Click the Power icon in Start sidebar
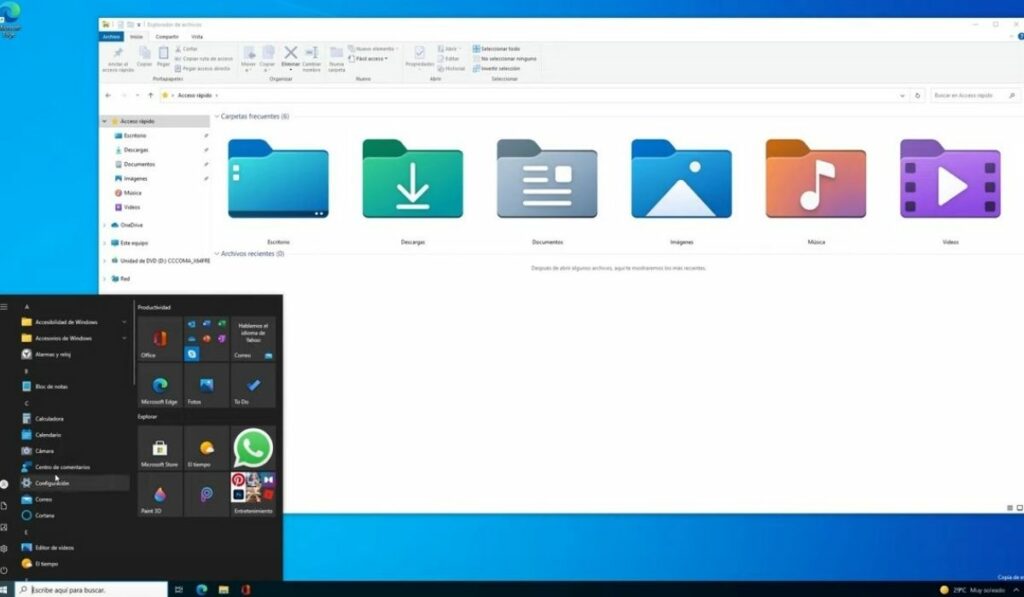This screenshot has height=597, width=1024. 4,573
